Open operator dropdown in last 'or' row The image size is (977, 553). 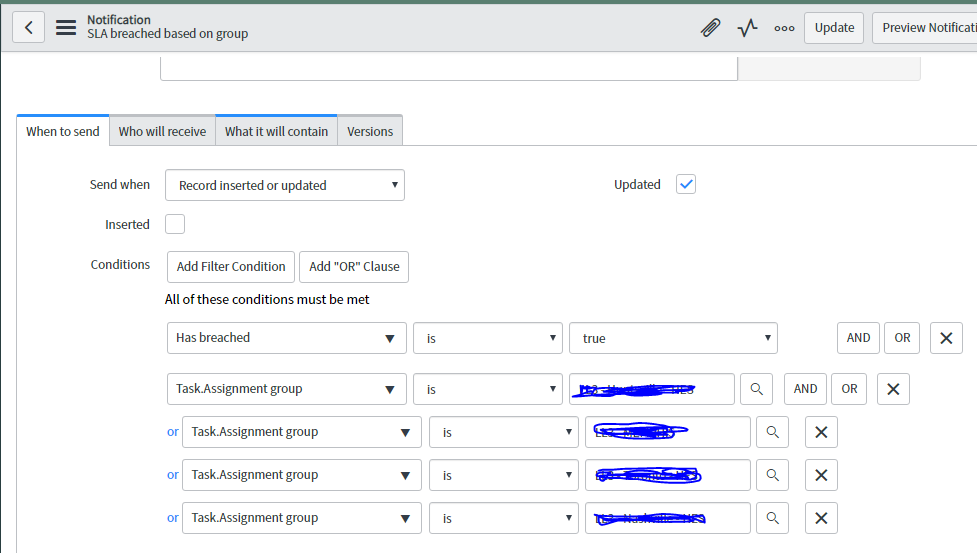(x=503, y=518)
